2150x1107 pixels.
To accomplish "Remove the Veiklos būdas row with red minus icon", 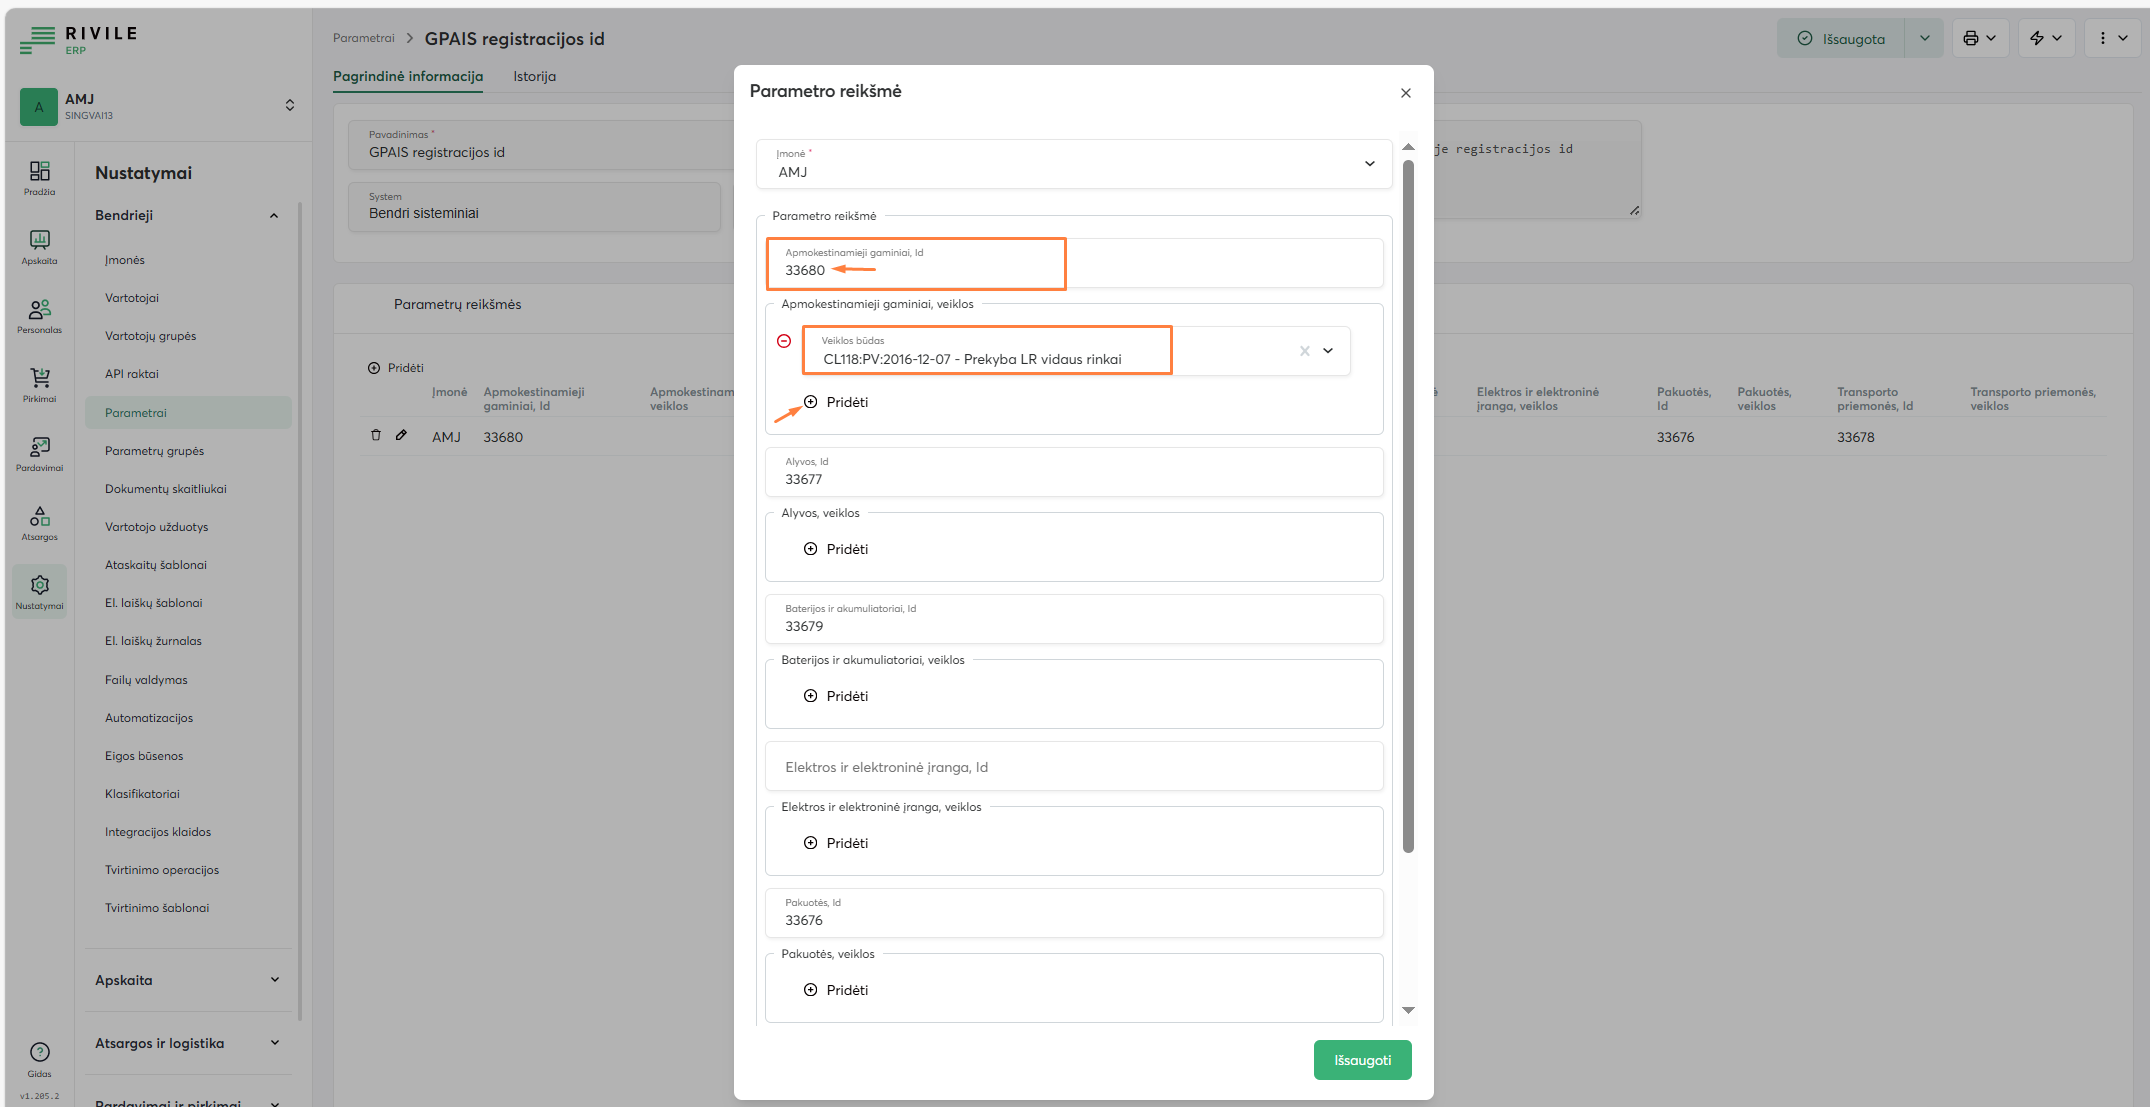I will [784, 341].
